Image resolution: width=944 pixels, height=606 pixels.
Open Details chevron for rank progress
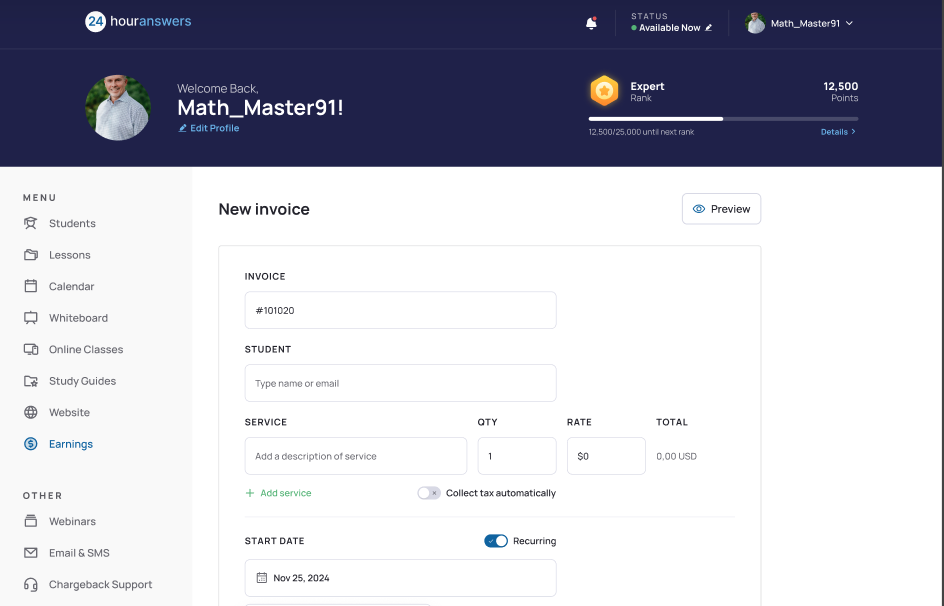(853, 132)
